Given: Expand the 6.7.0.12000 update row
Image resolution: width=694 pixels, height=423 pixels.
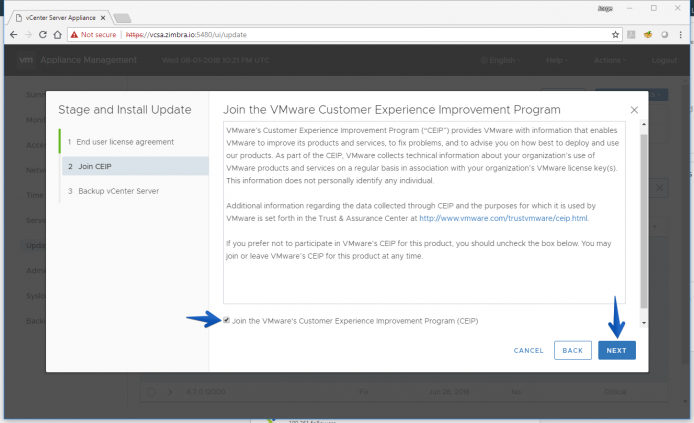Looking at the screenshot, I should click(170, 392).
